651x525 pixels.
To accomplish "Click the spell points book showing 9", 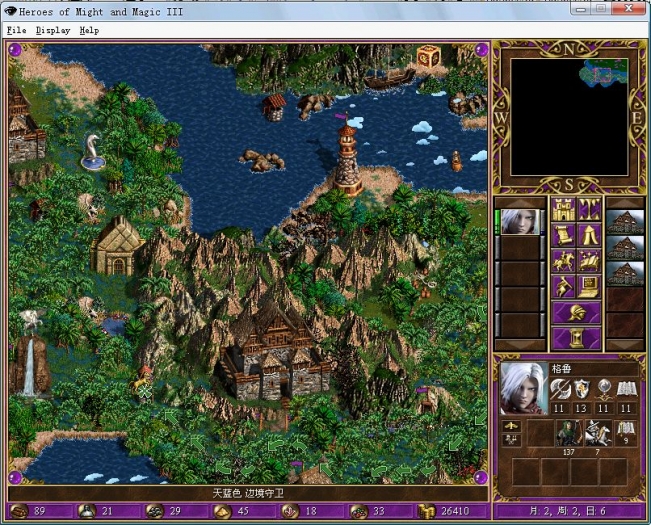I will pos(626,433).
